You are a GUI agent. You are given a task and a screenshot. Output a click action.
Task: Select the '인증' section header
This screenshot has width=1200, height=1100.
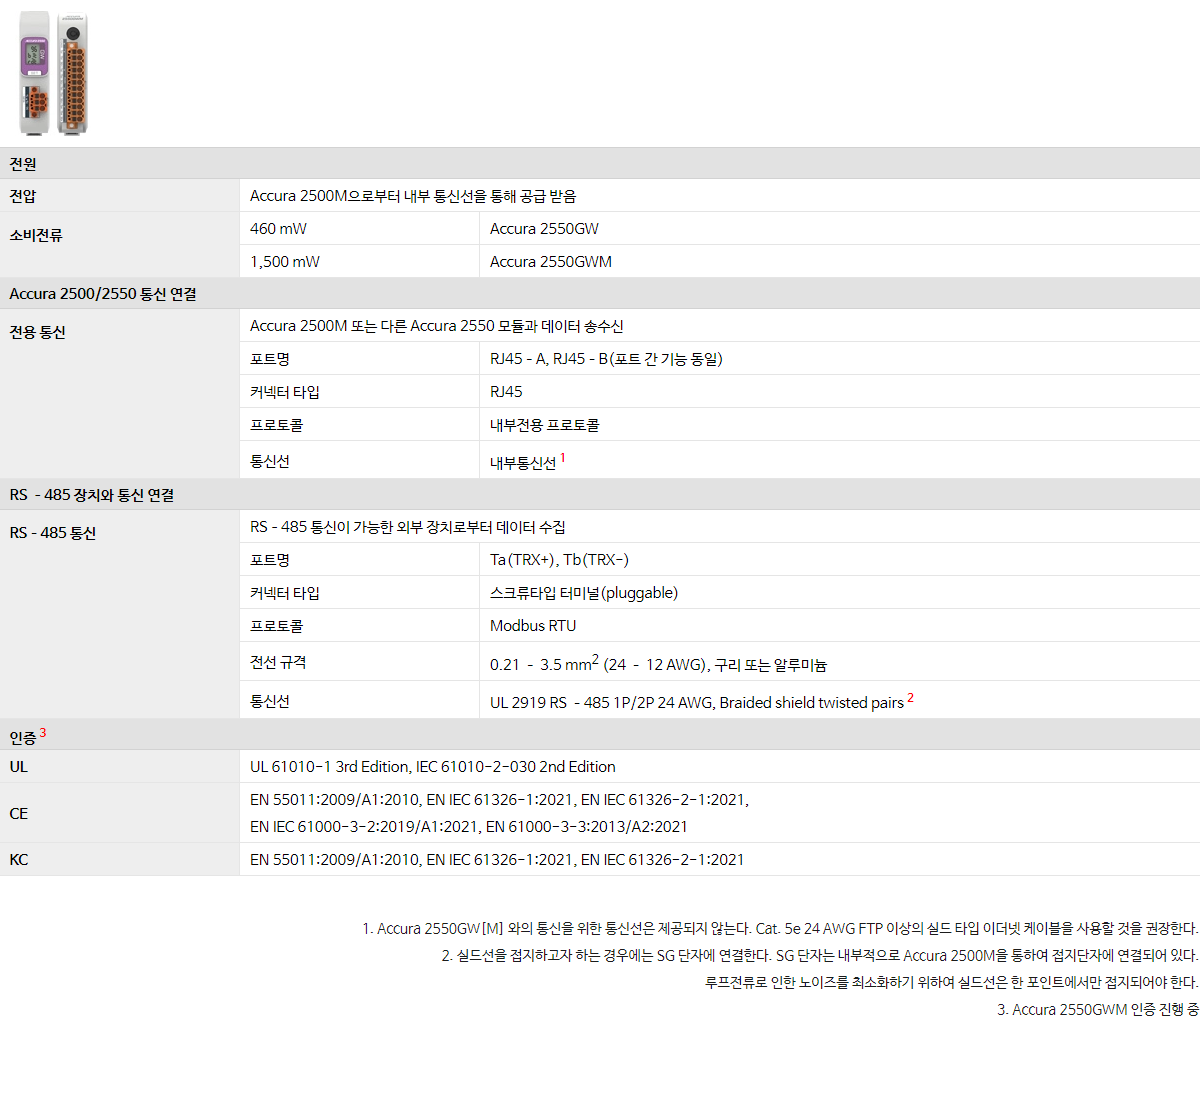click(600, 735)
